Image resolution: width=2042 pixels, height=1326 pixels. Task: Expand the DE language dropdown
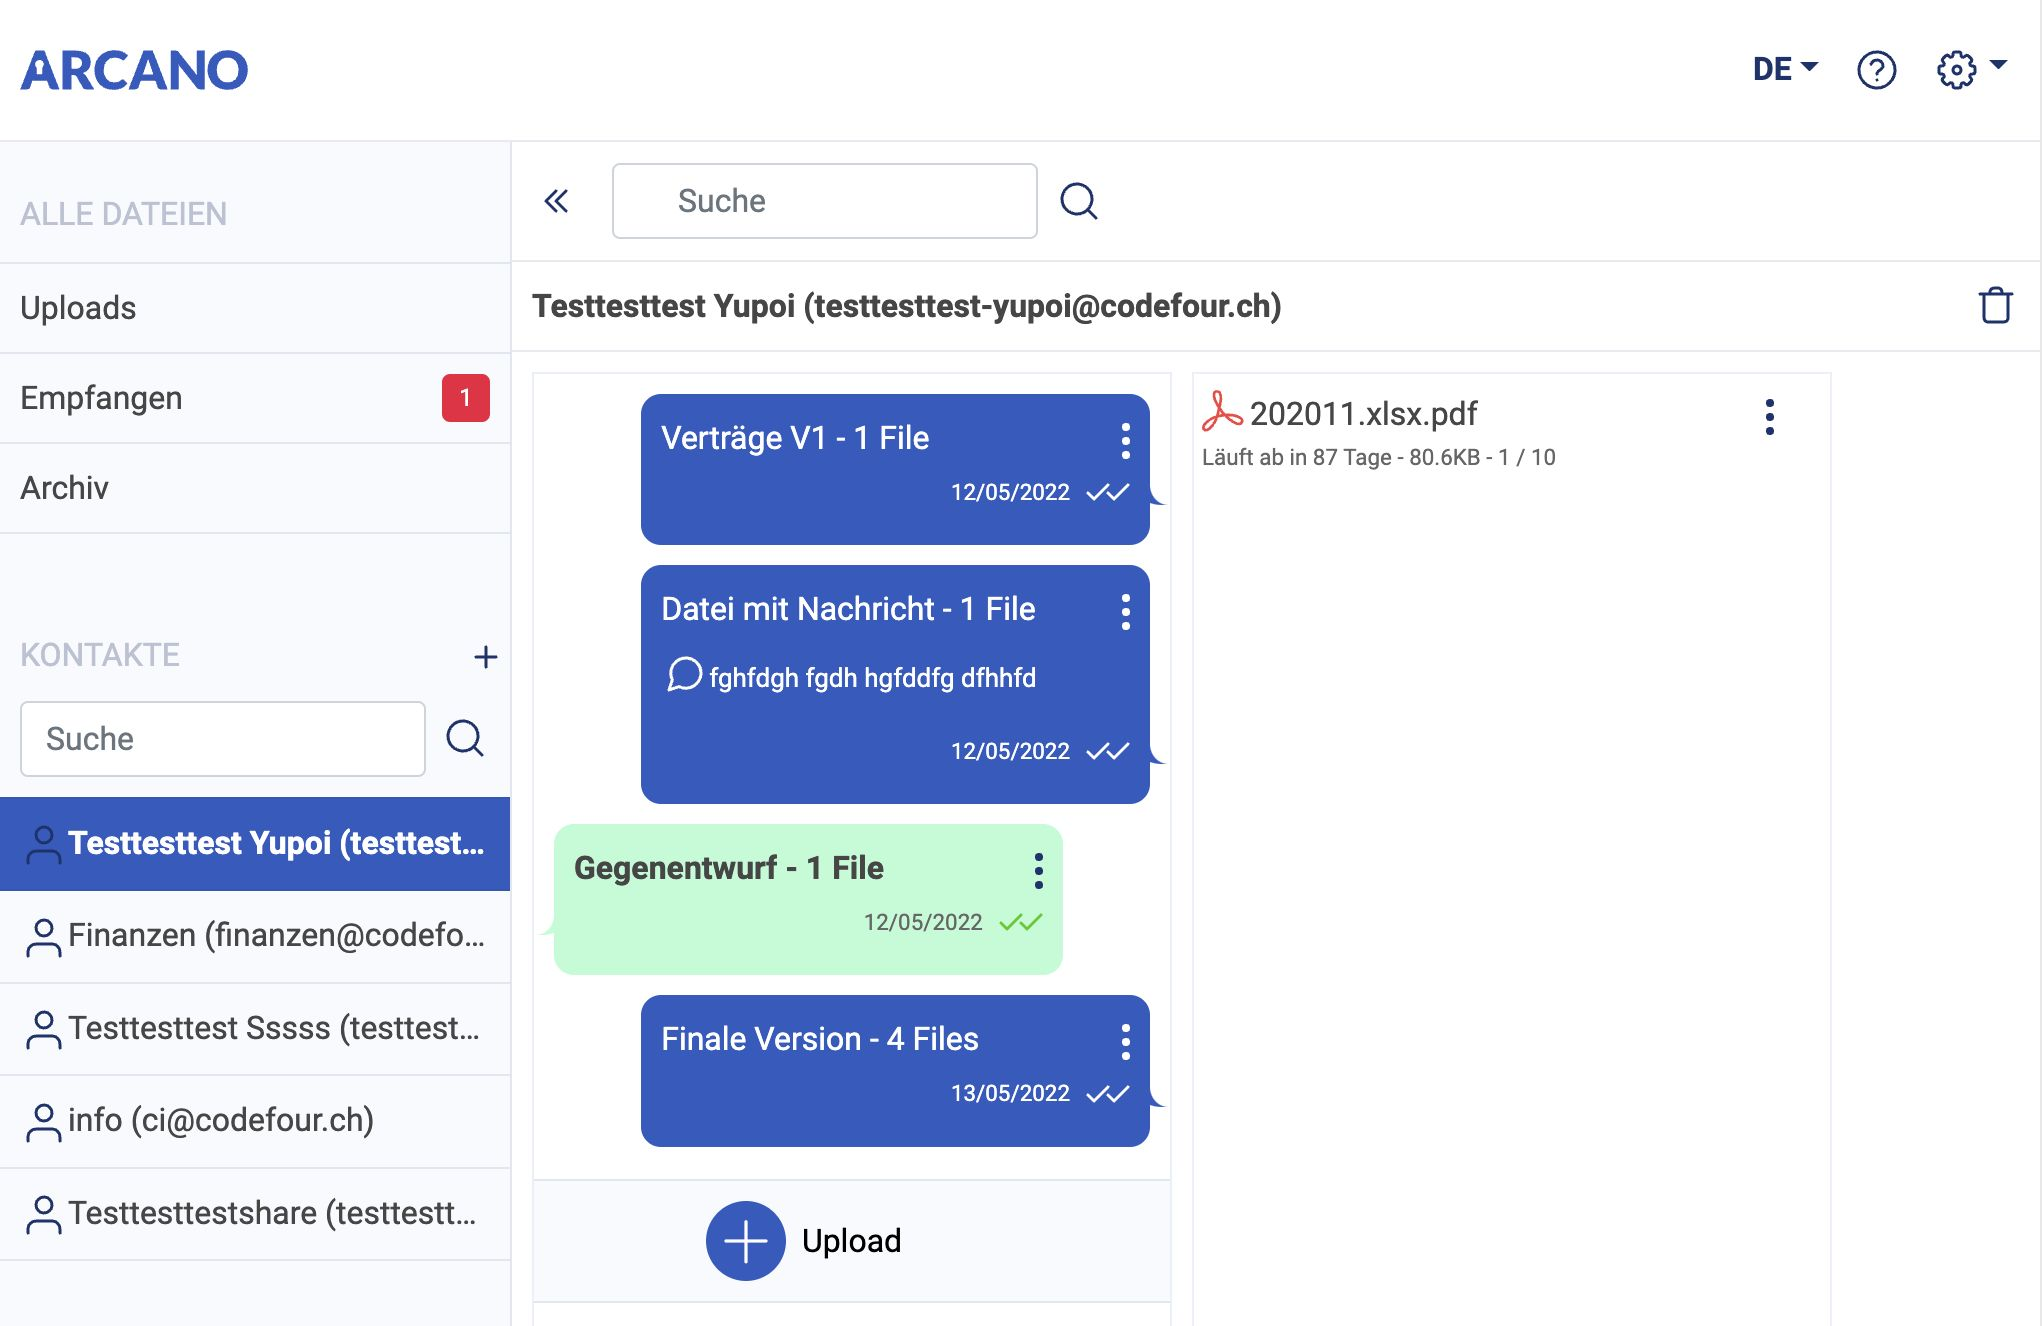tap(1785, 69)
